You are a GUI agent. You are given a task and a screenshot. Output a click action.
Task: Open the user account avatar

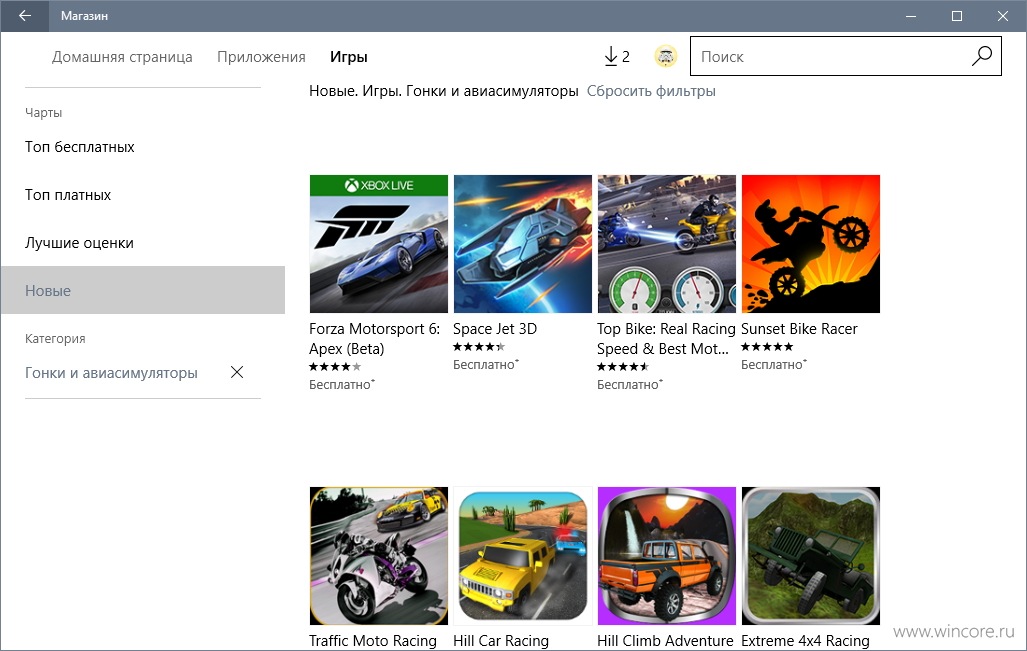[666, 56]
